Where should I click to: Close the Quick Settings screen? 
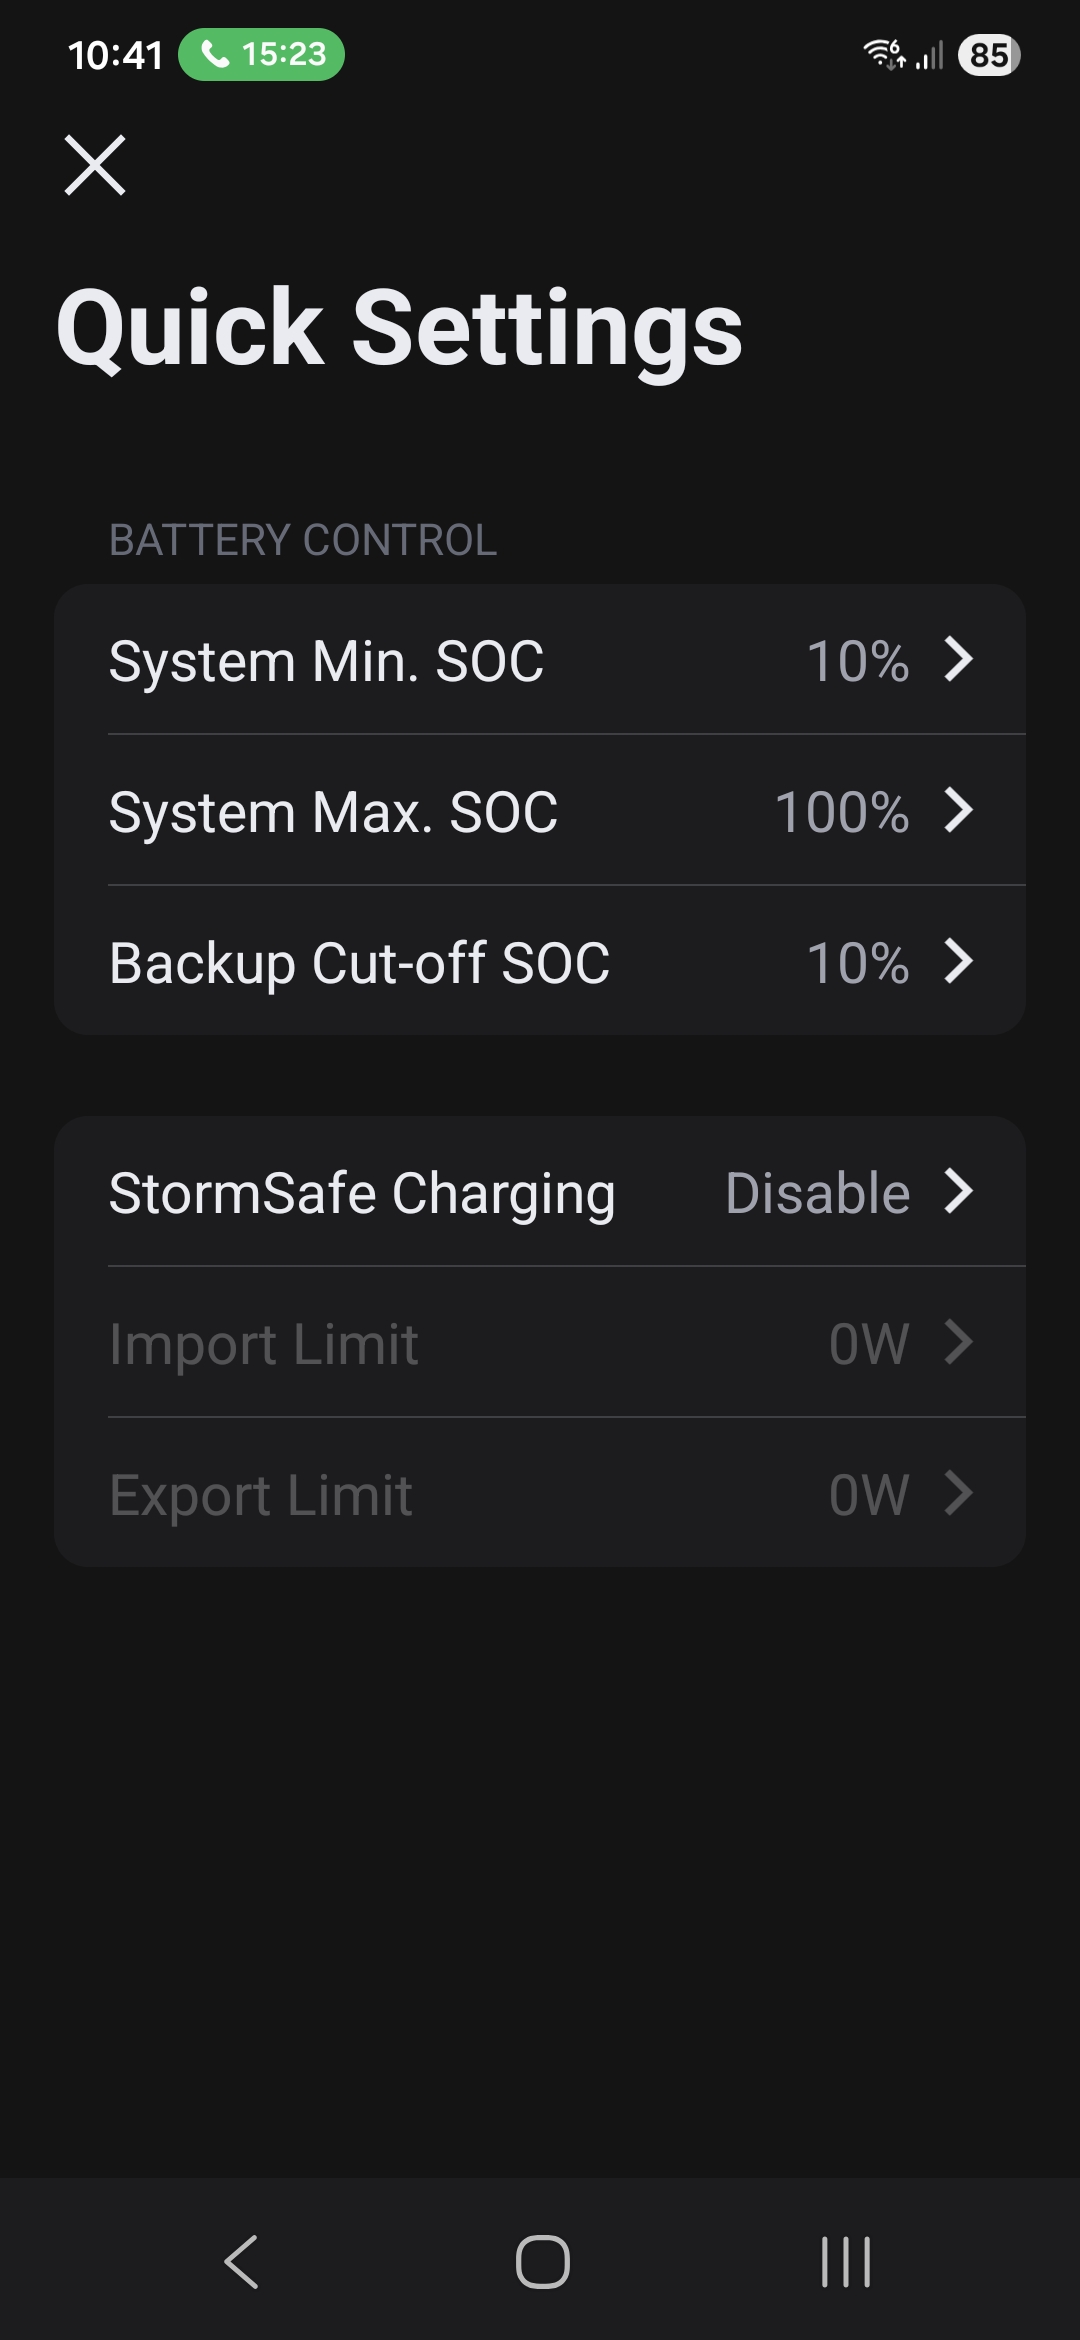pos(95,165)
